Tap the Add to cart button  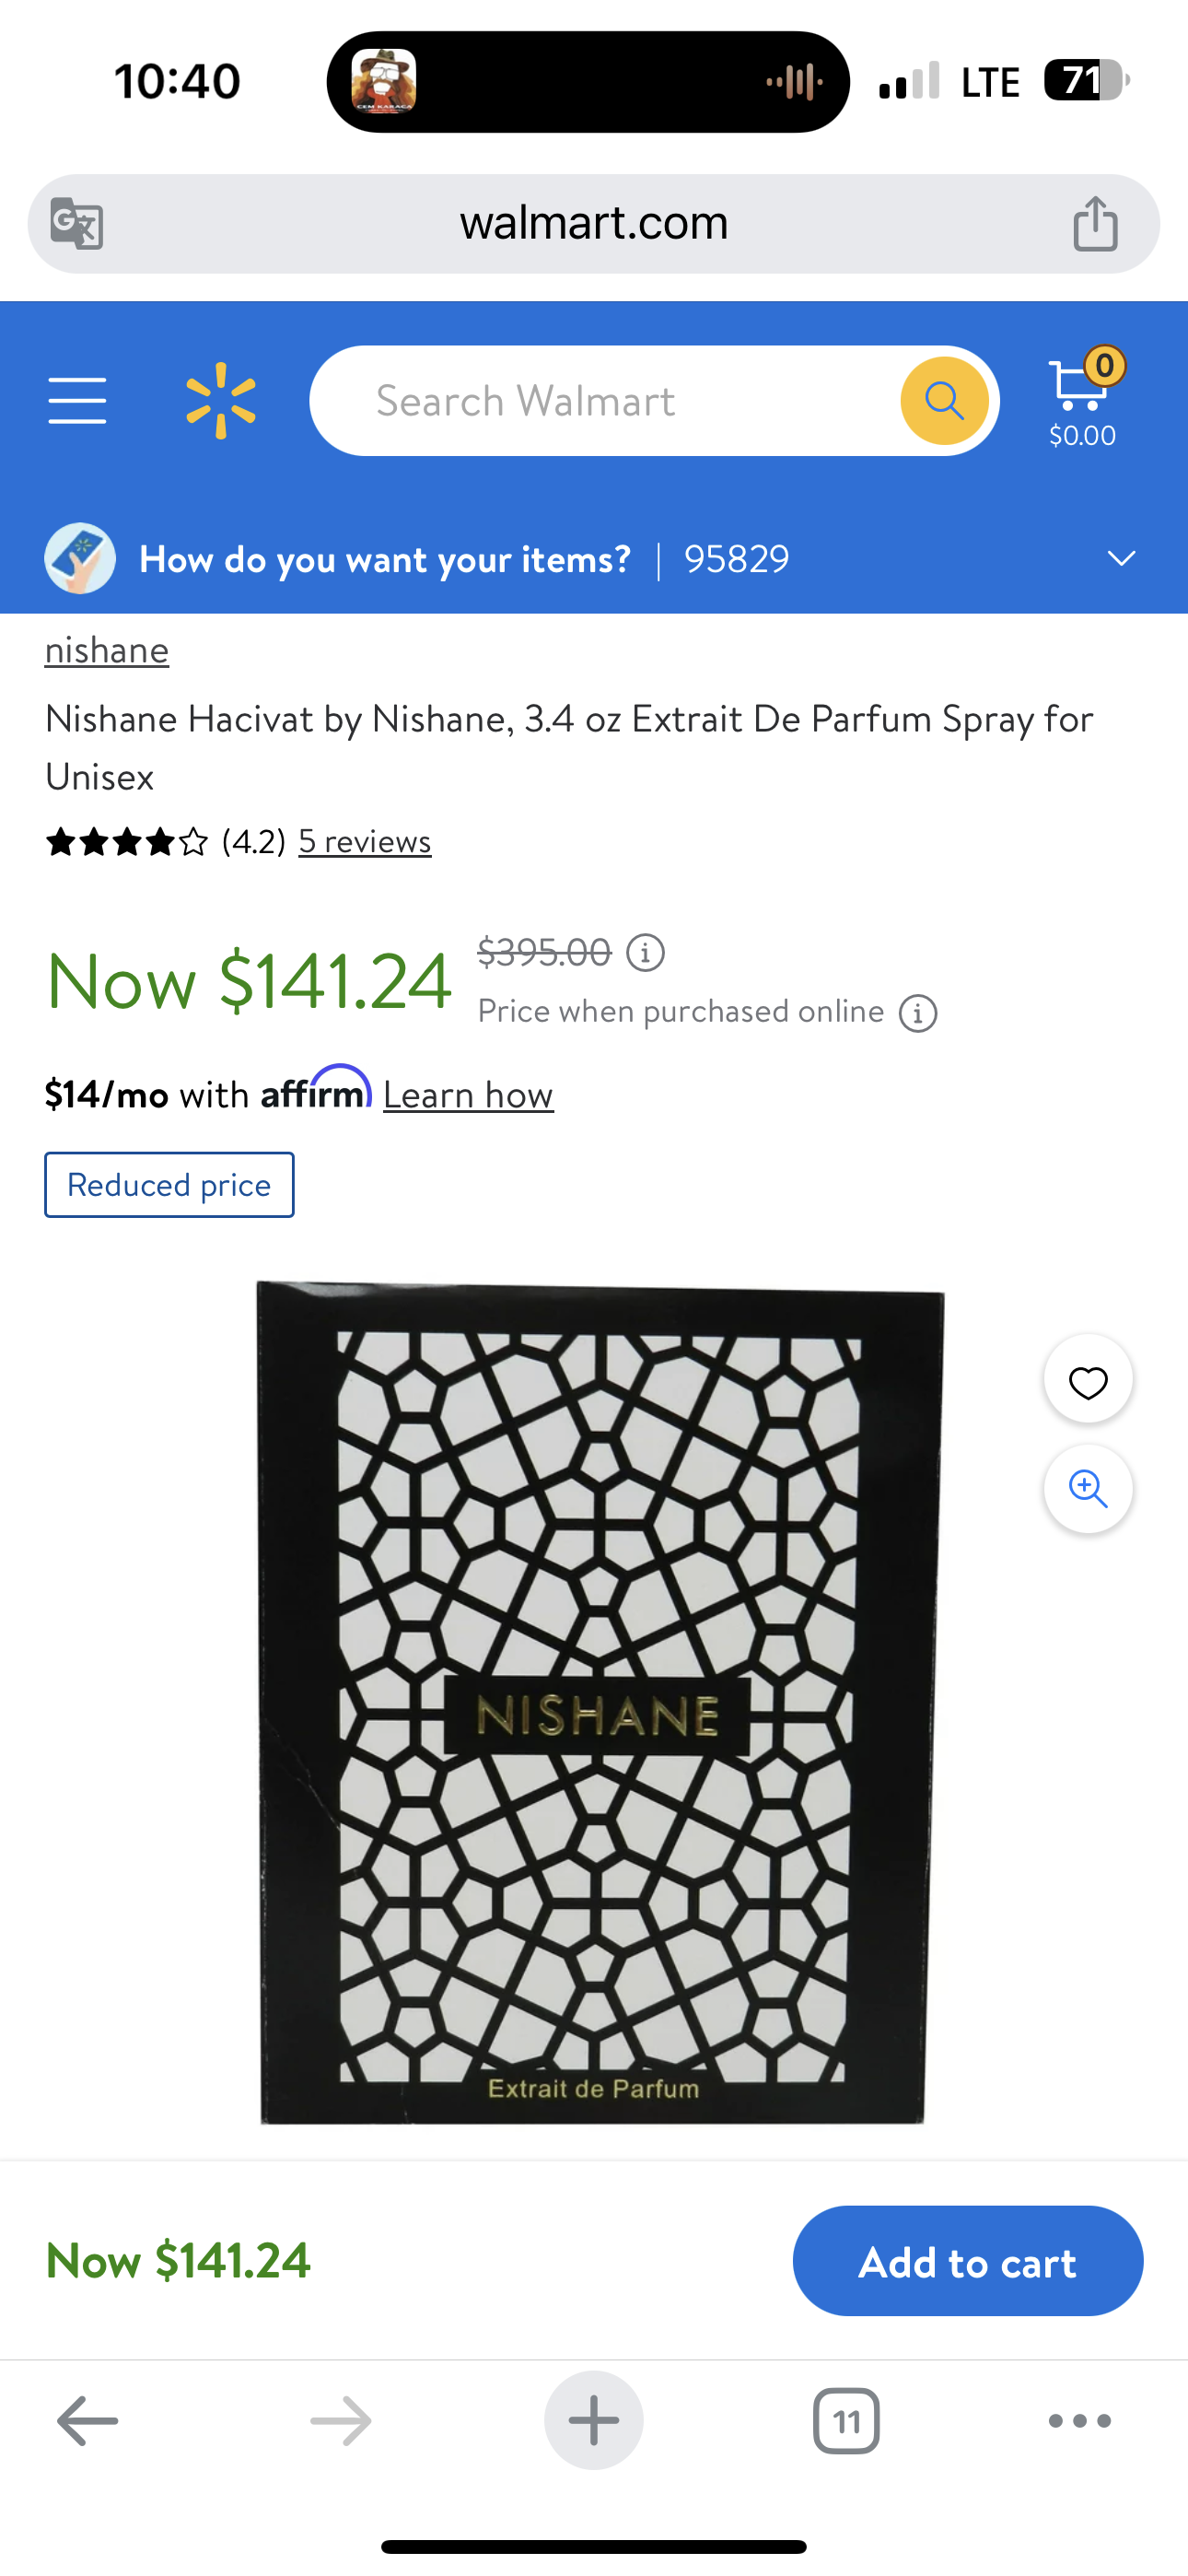coord(968,2261)
